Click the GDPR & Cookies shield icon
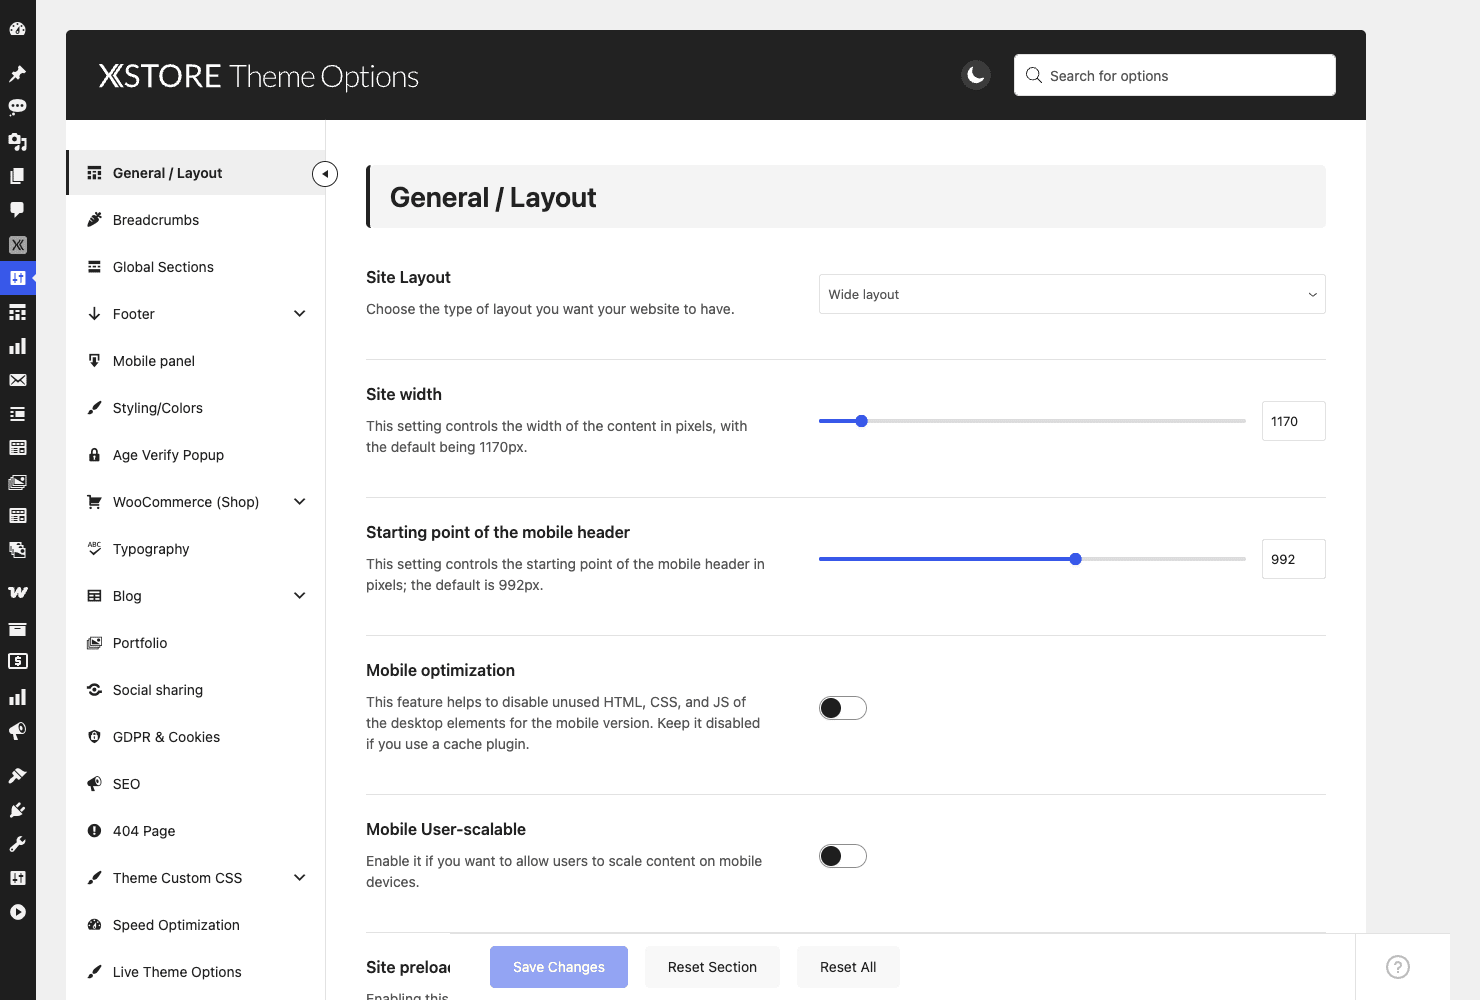This screenshot has width=1480, height=1000. click(x=94, y=737)
